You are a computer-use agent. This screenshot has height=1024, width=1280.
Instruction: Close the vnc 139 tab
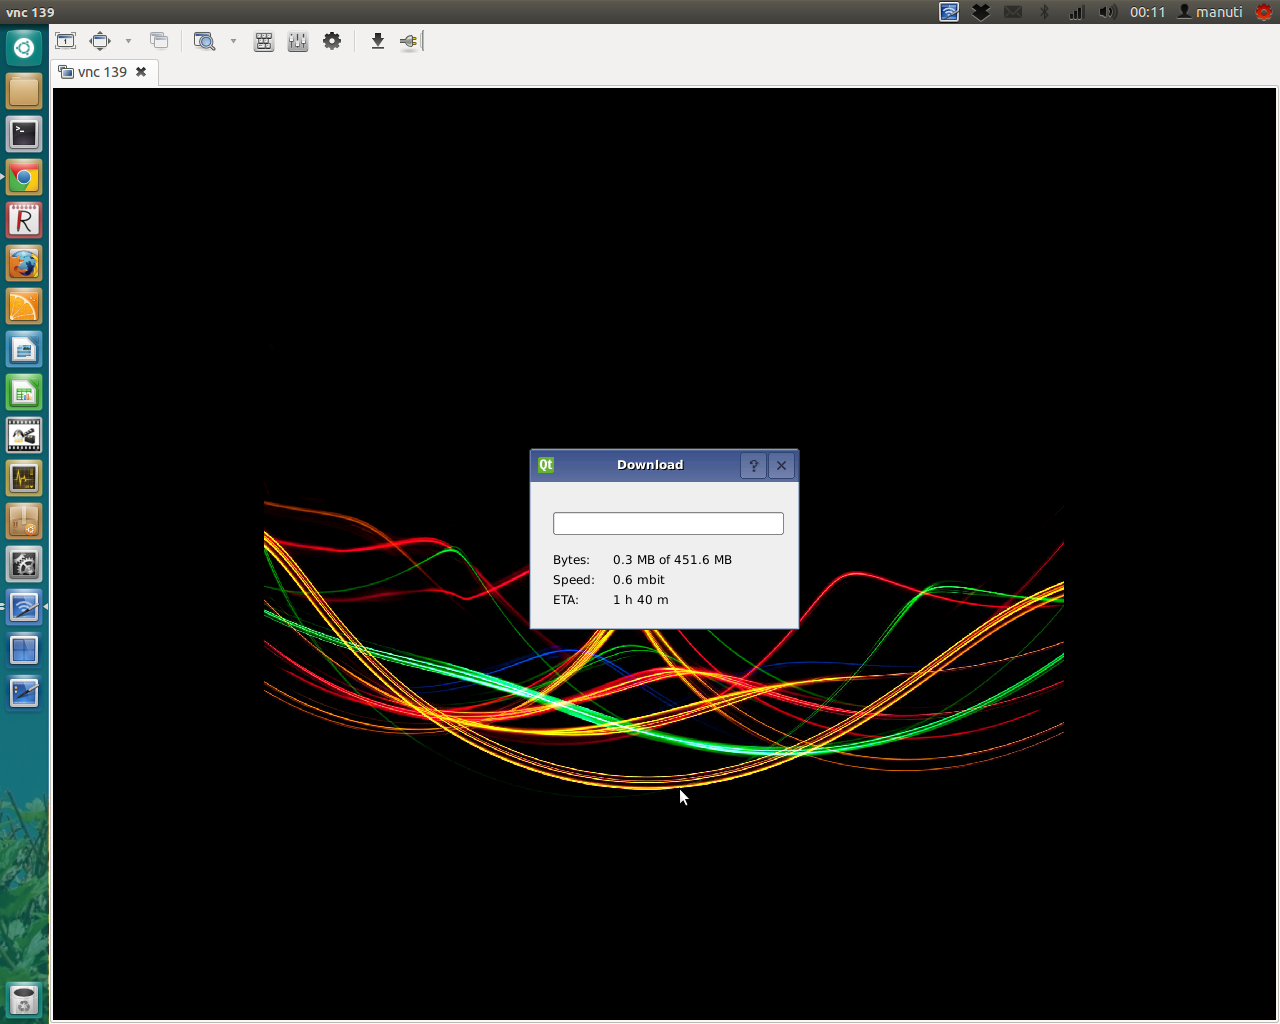141,72
